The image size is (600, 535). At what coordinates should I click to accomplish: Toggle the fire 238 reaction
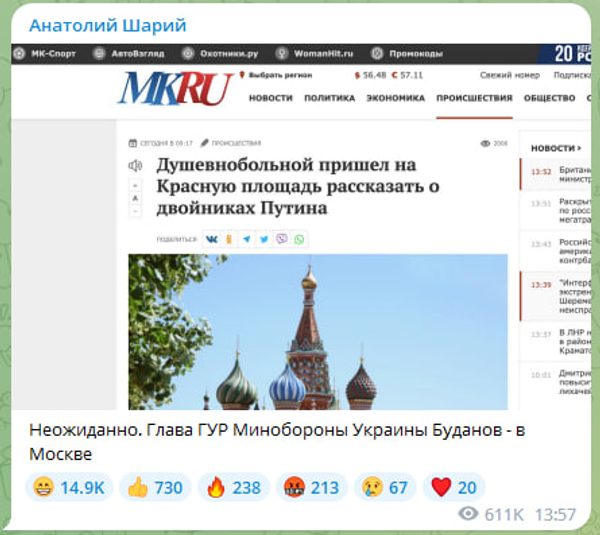(x=233, y=487)
